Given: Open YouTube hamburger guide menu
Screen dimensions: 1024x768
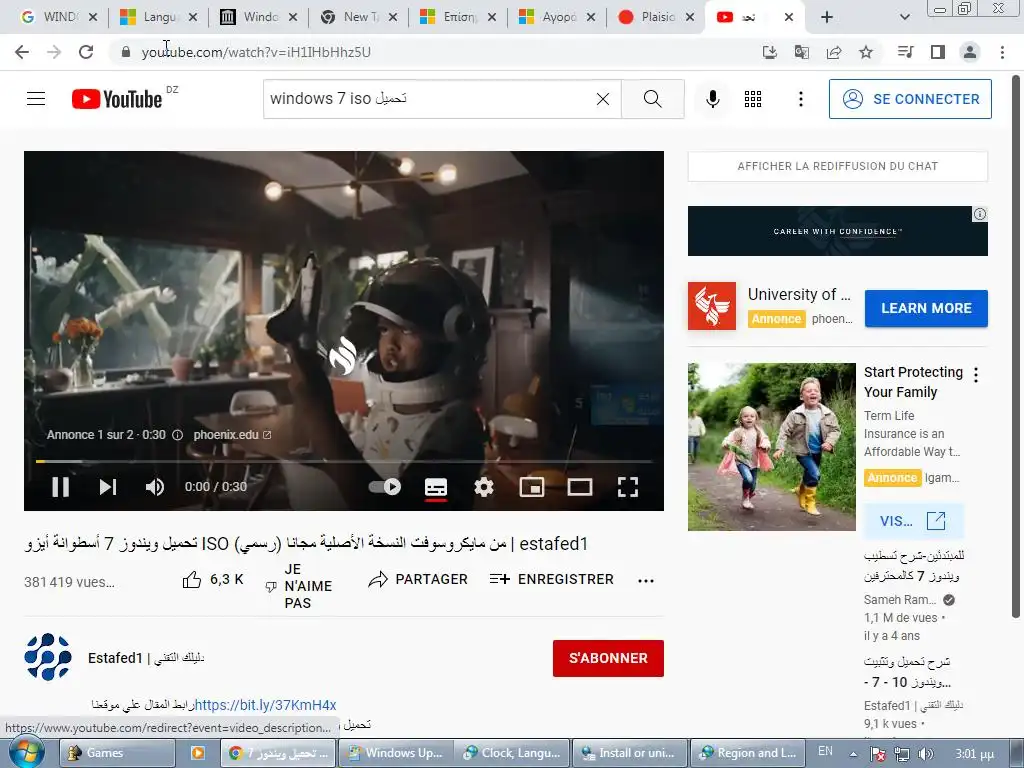Looking at the screenshot, I should (36, 99).
